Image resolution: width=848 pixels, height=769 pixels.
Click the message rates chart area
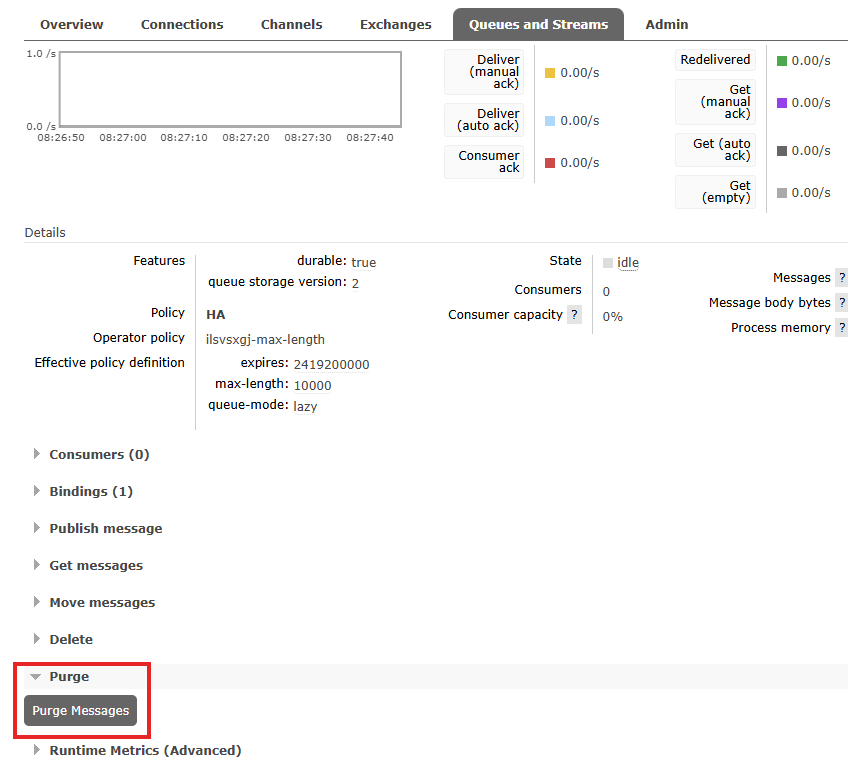pos(230,90)
